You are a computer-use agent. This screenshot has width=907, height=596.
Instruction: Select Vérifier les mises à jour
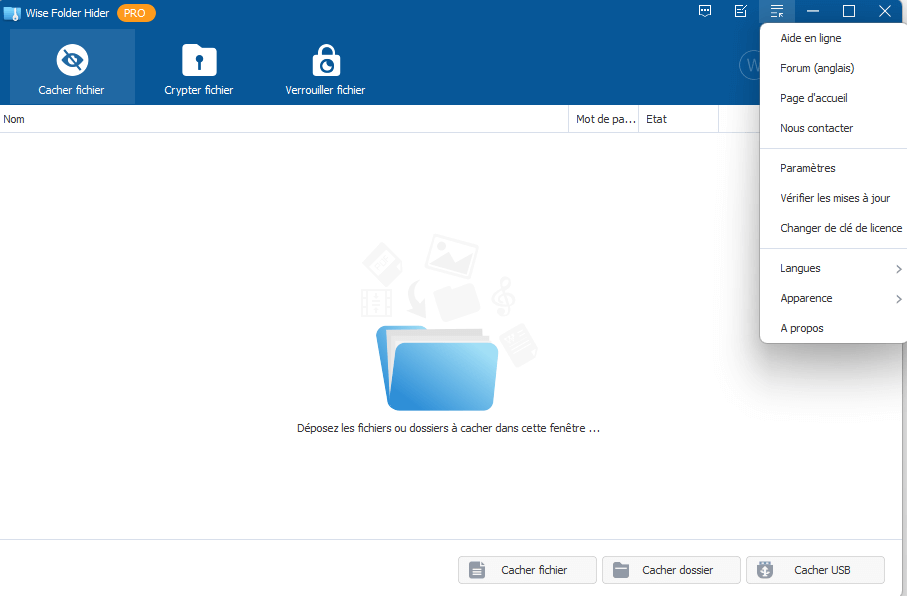click(x=840, y=197)
